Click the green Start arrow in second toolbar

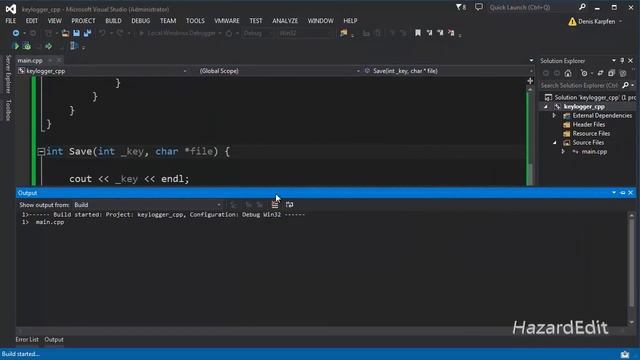[x=16, y=47]
